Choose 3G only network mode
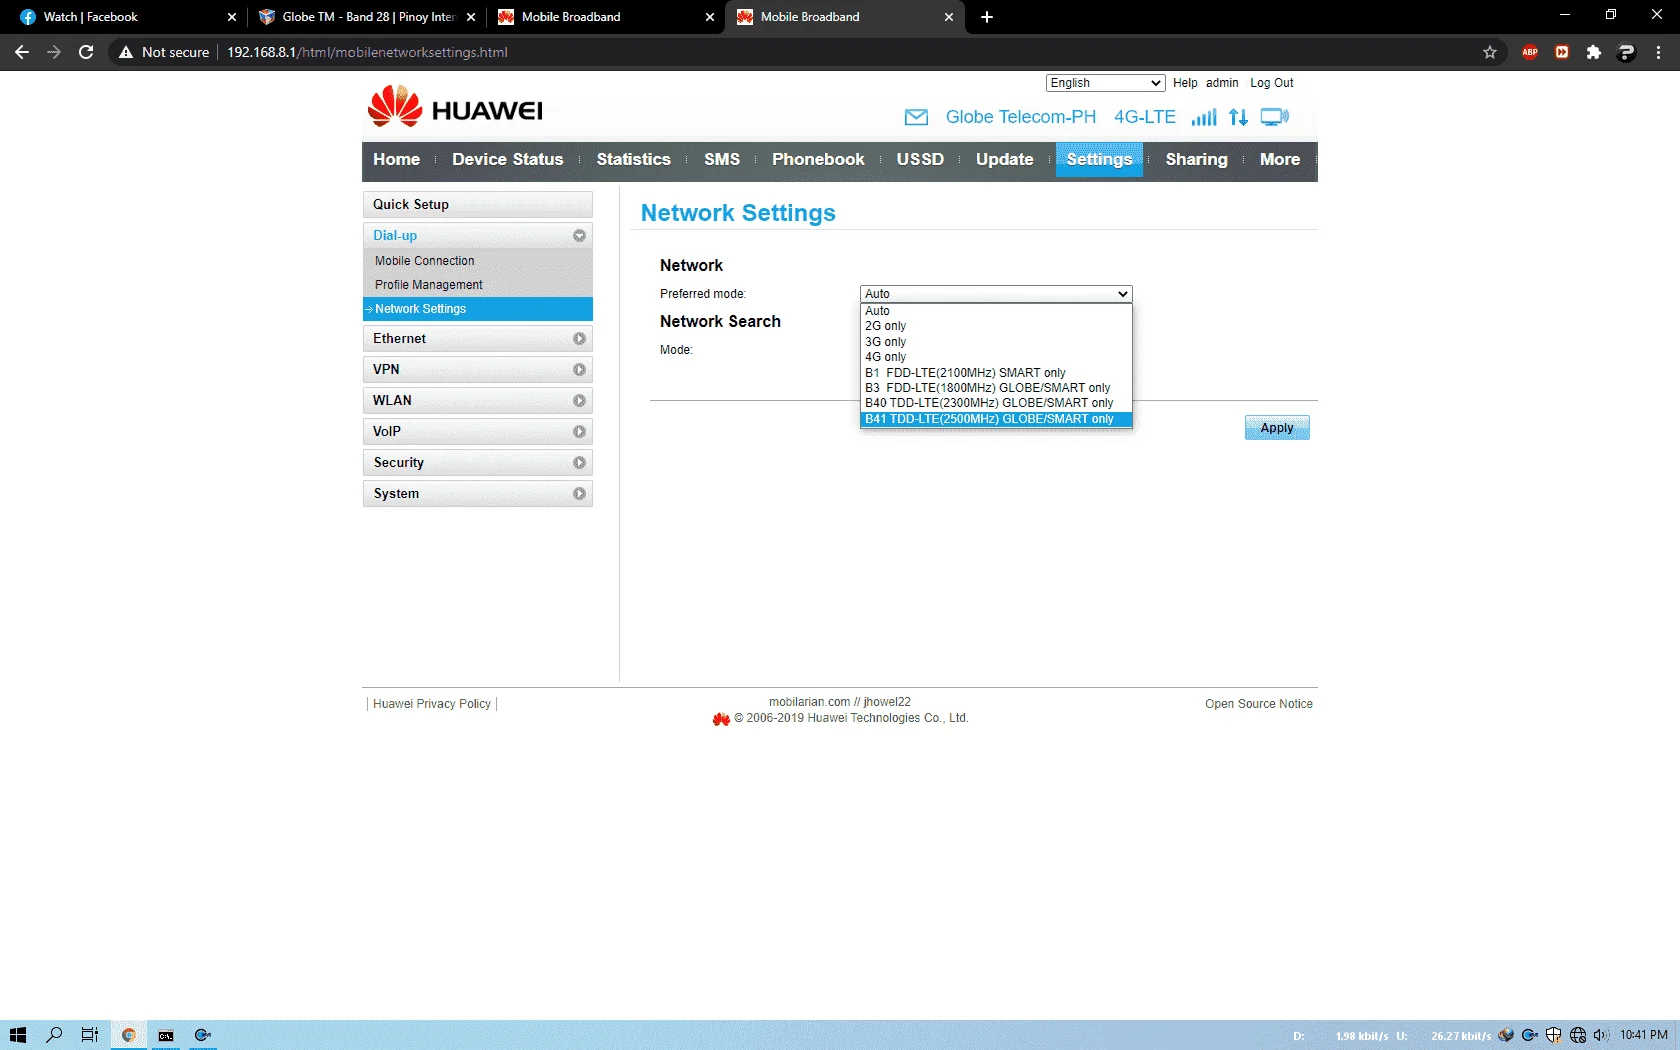The width and height of the screenshot is (1680, 1050). pos(996,342)
